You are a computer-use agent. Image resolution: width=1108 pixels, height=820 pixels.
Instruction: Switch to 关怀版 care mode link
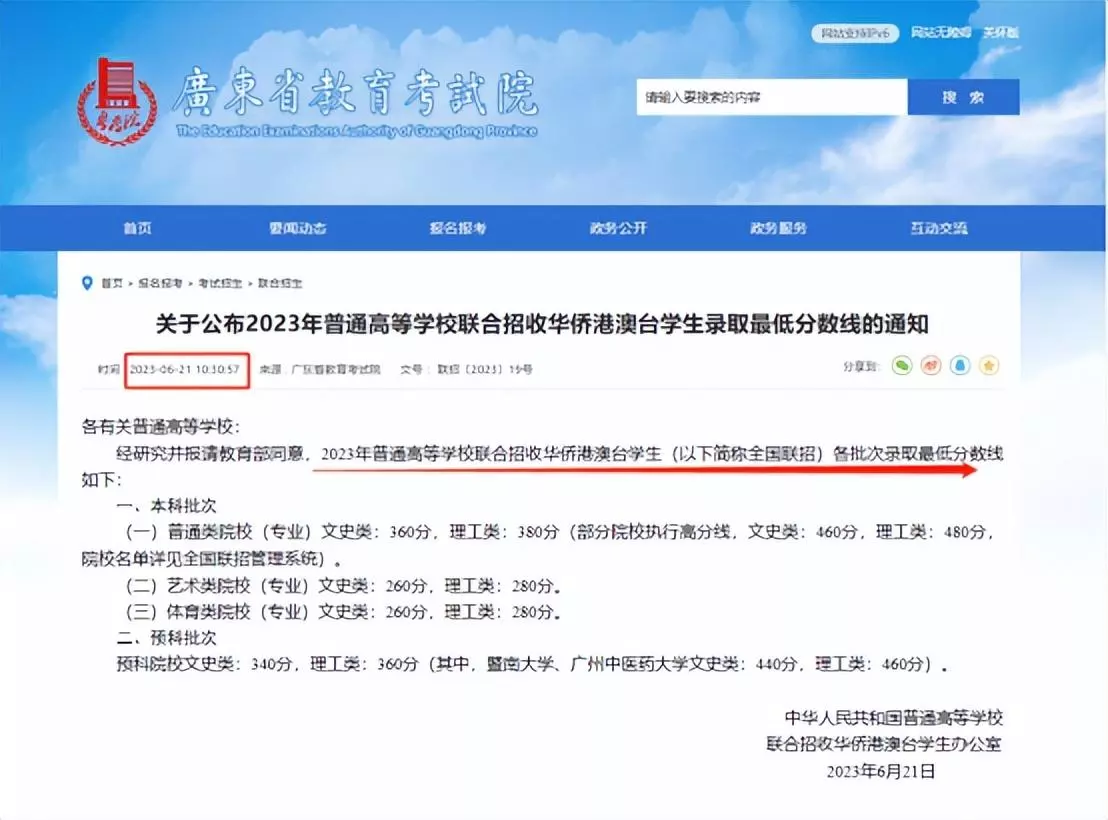[1001, 33]
